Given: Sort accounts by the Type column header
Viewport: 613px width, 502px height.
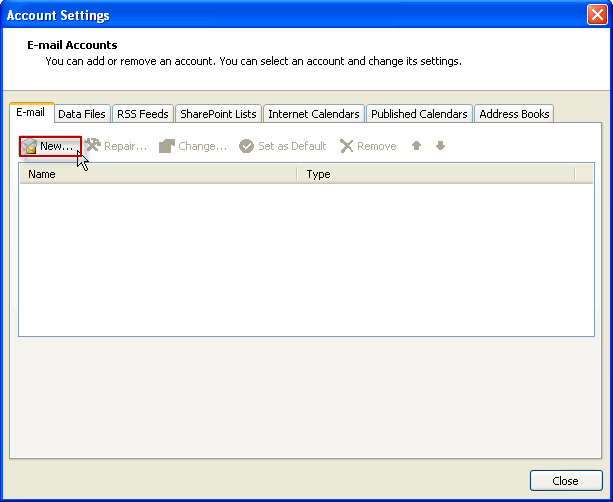Looking at the screenshot, I should [436, 174].
